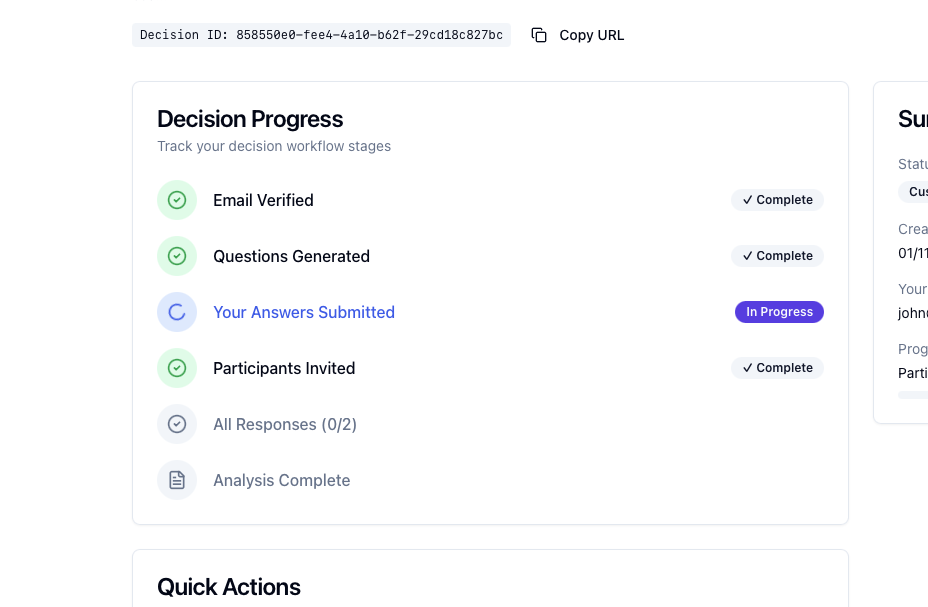This screenshot has height=607, width=928.
Task: Click the Copy URL clipboard icon
Action: click(x=539, y=34)
